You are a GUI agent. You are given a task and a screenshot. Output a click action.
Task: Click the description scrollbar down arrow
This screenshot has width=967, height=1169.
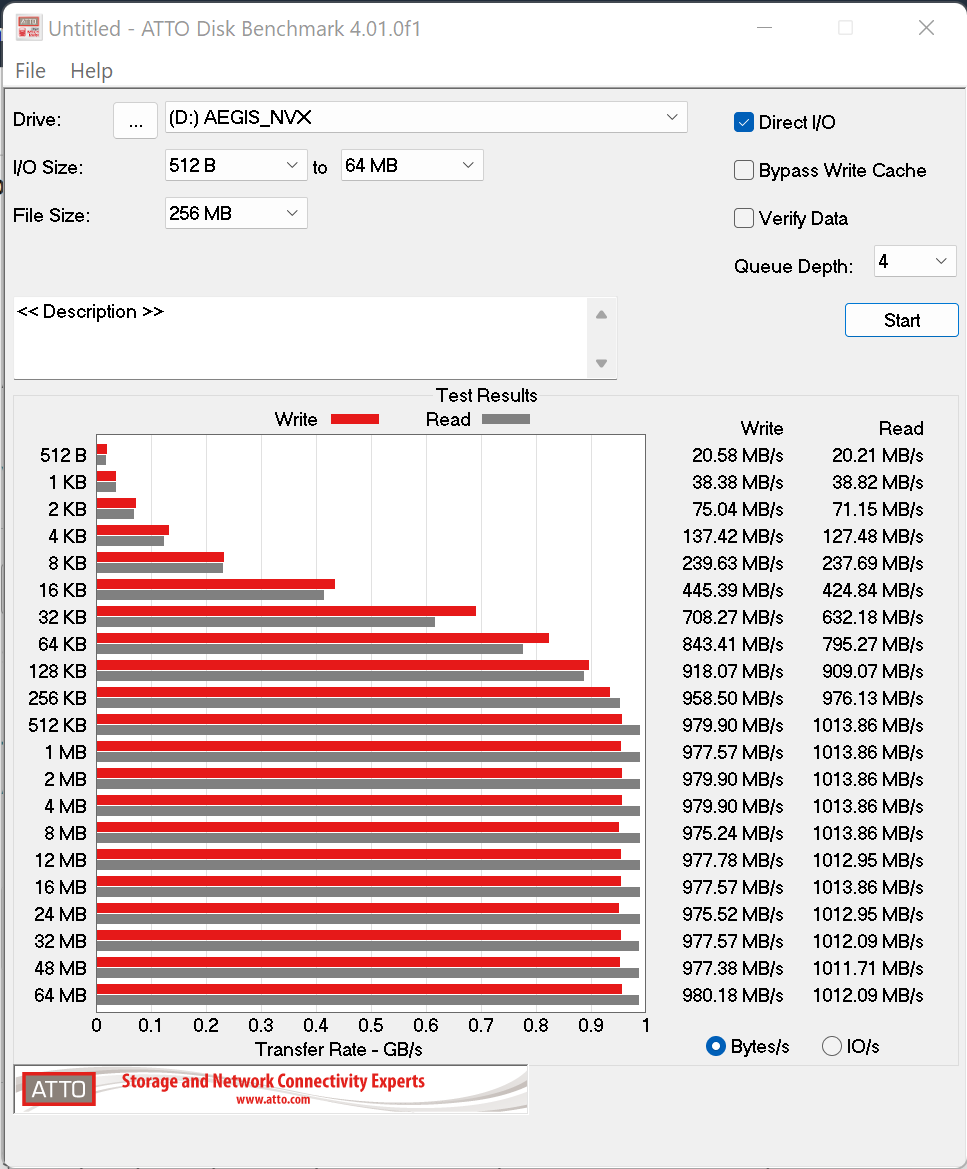[x=601, y=363]
